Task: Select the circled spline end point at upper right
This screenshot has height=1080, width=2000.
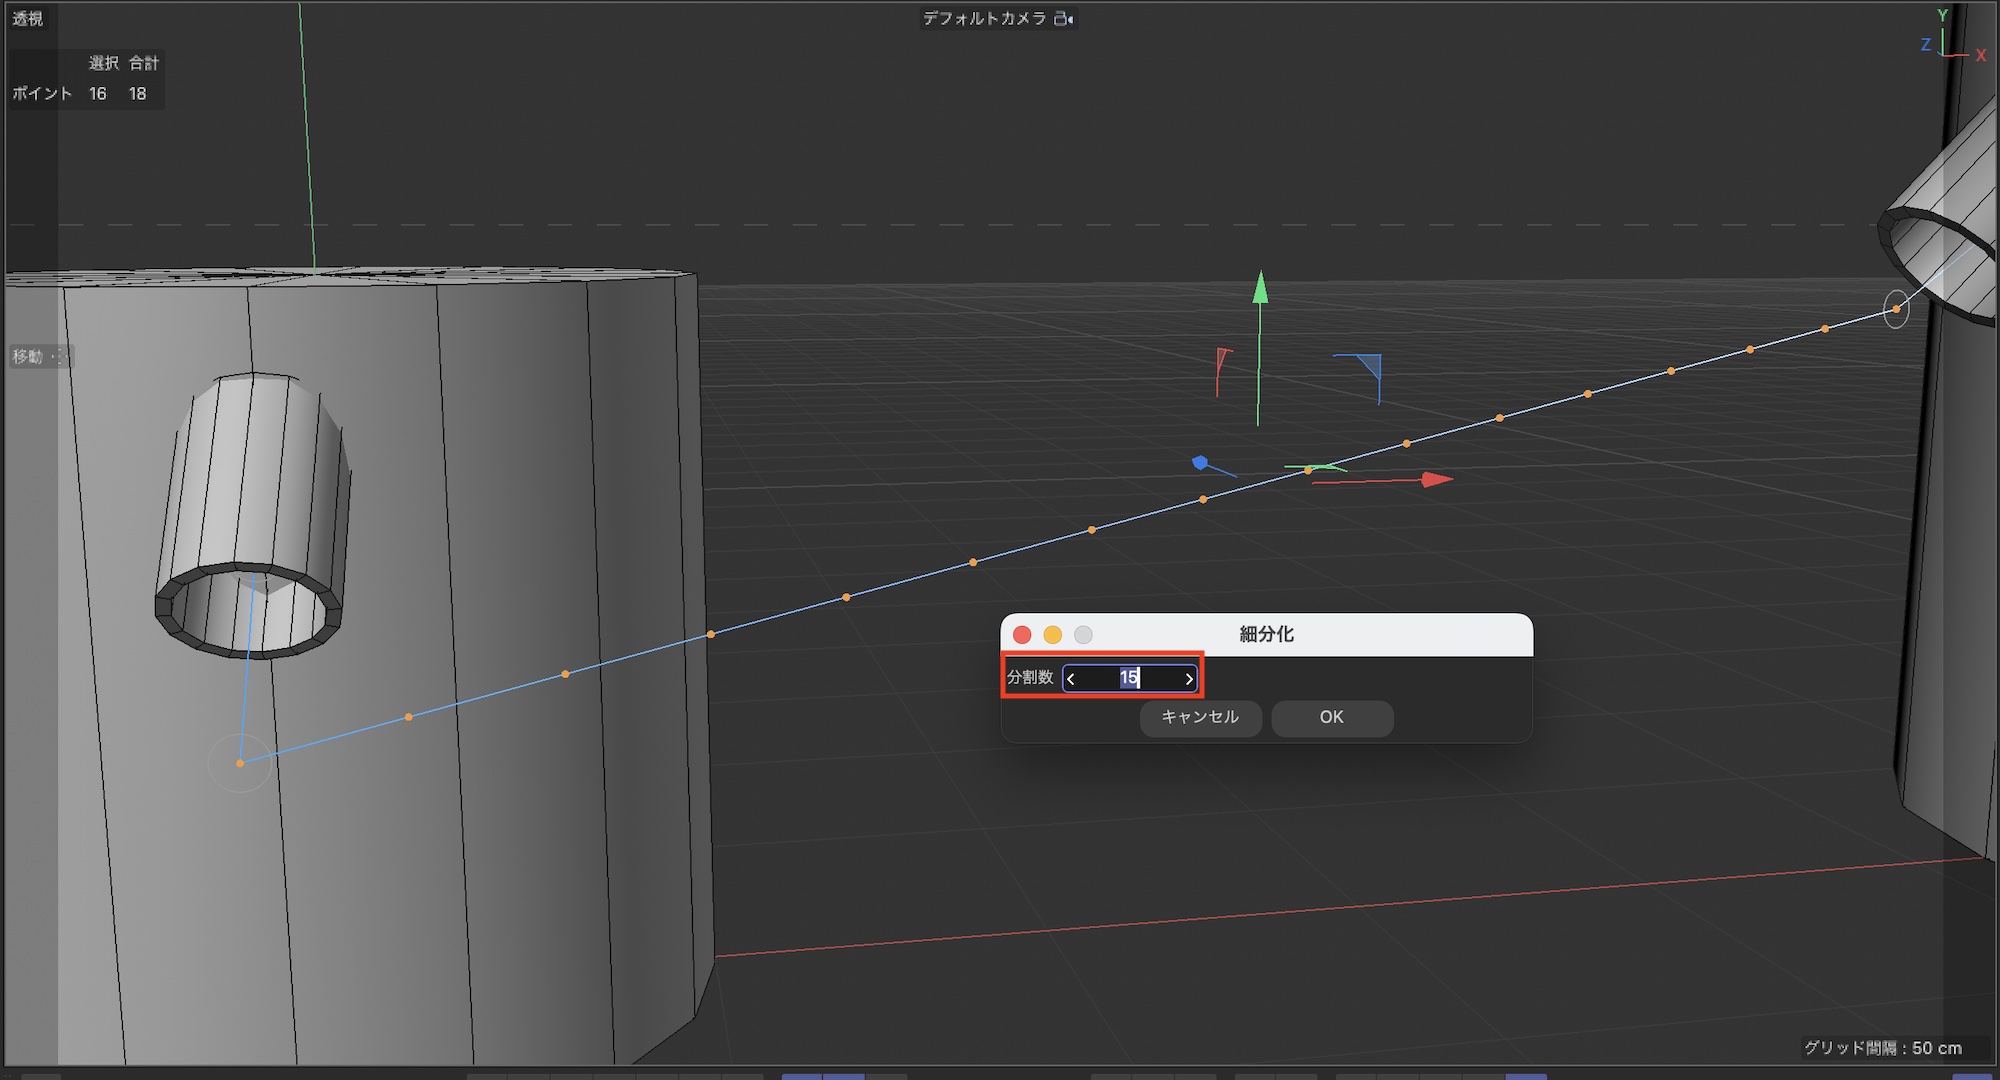Action: tap(1896, 309)
